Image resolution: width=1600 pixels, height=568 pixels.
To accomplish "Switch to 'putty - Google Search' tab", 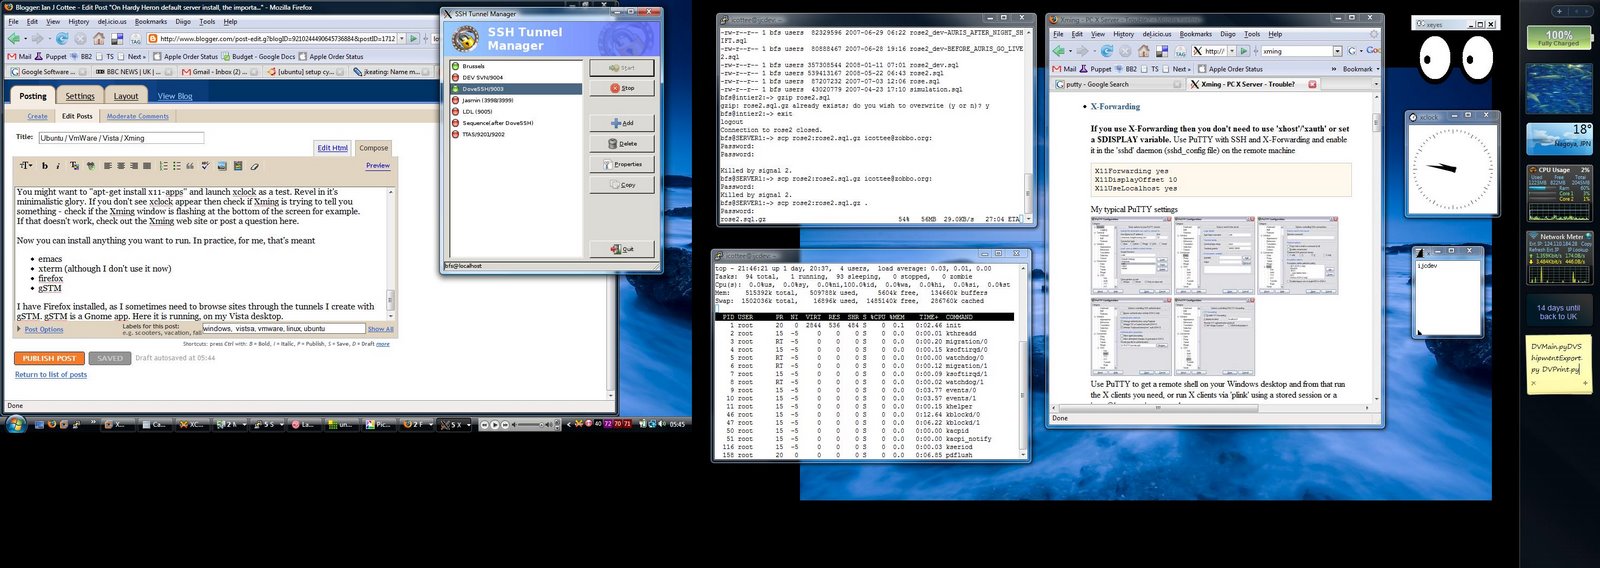I will click(1116, 84).
